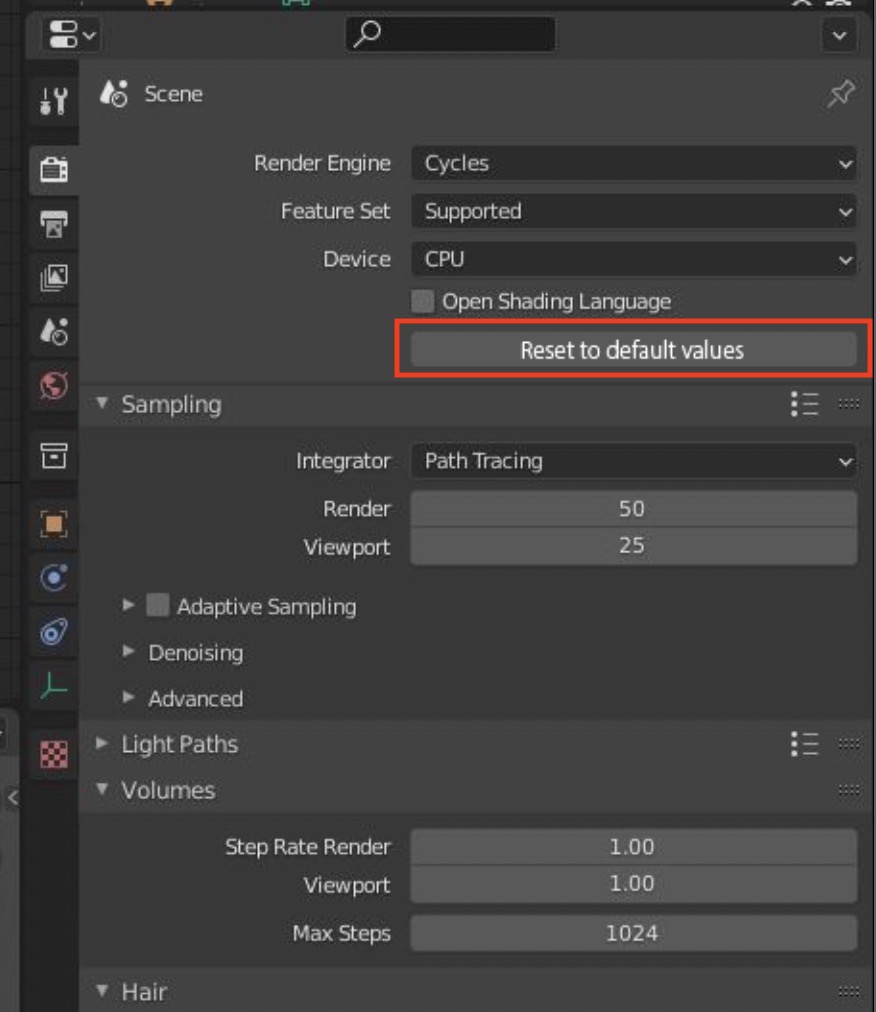Open the View Layer properties tab
The width and height of the screenshot is (876, 1012).
(54, 278)
